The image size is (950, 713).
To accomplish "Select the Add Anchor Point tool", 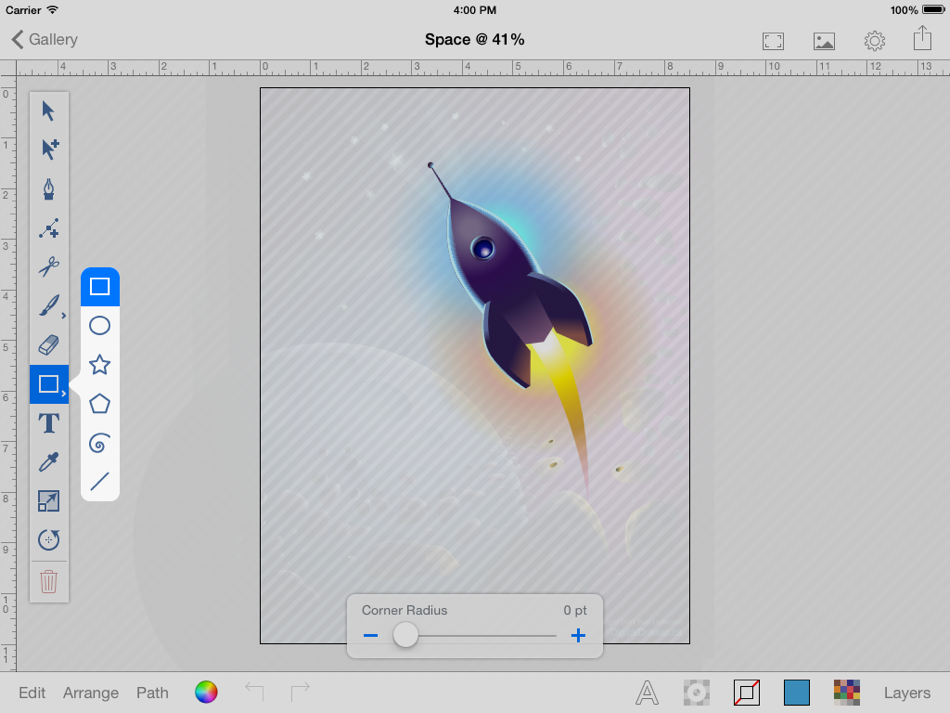I will (49, 228).
